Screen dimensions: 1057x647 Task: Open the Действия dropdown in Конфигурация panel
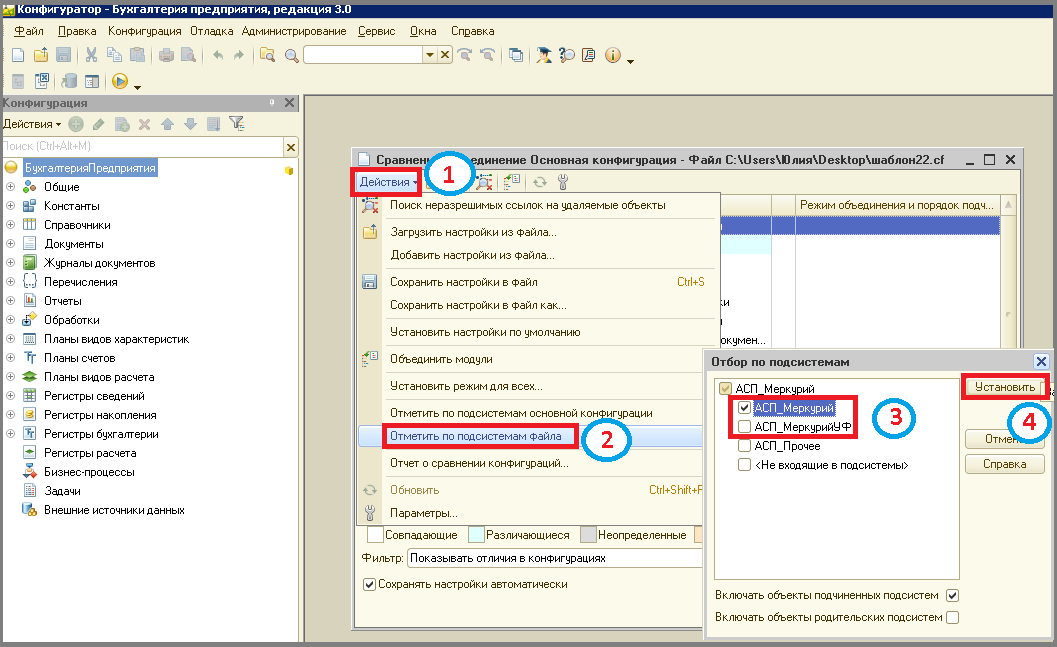(x=32, y=124)
